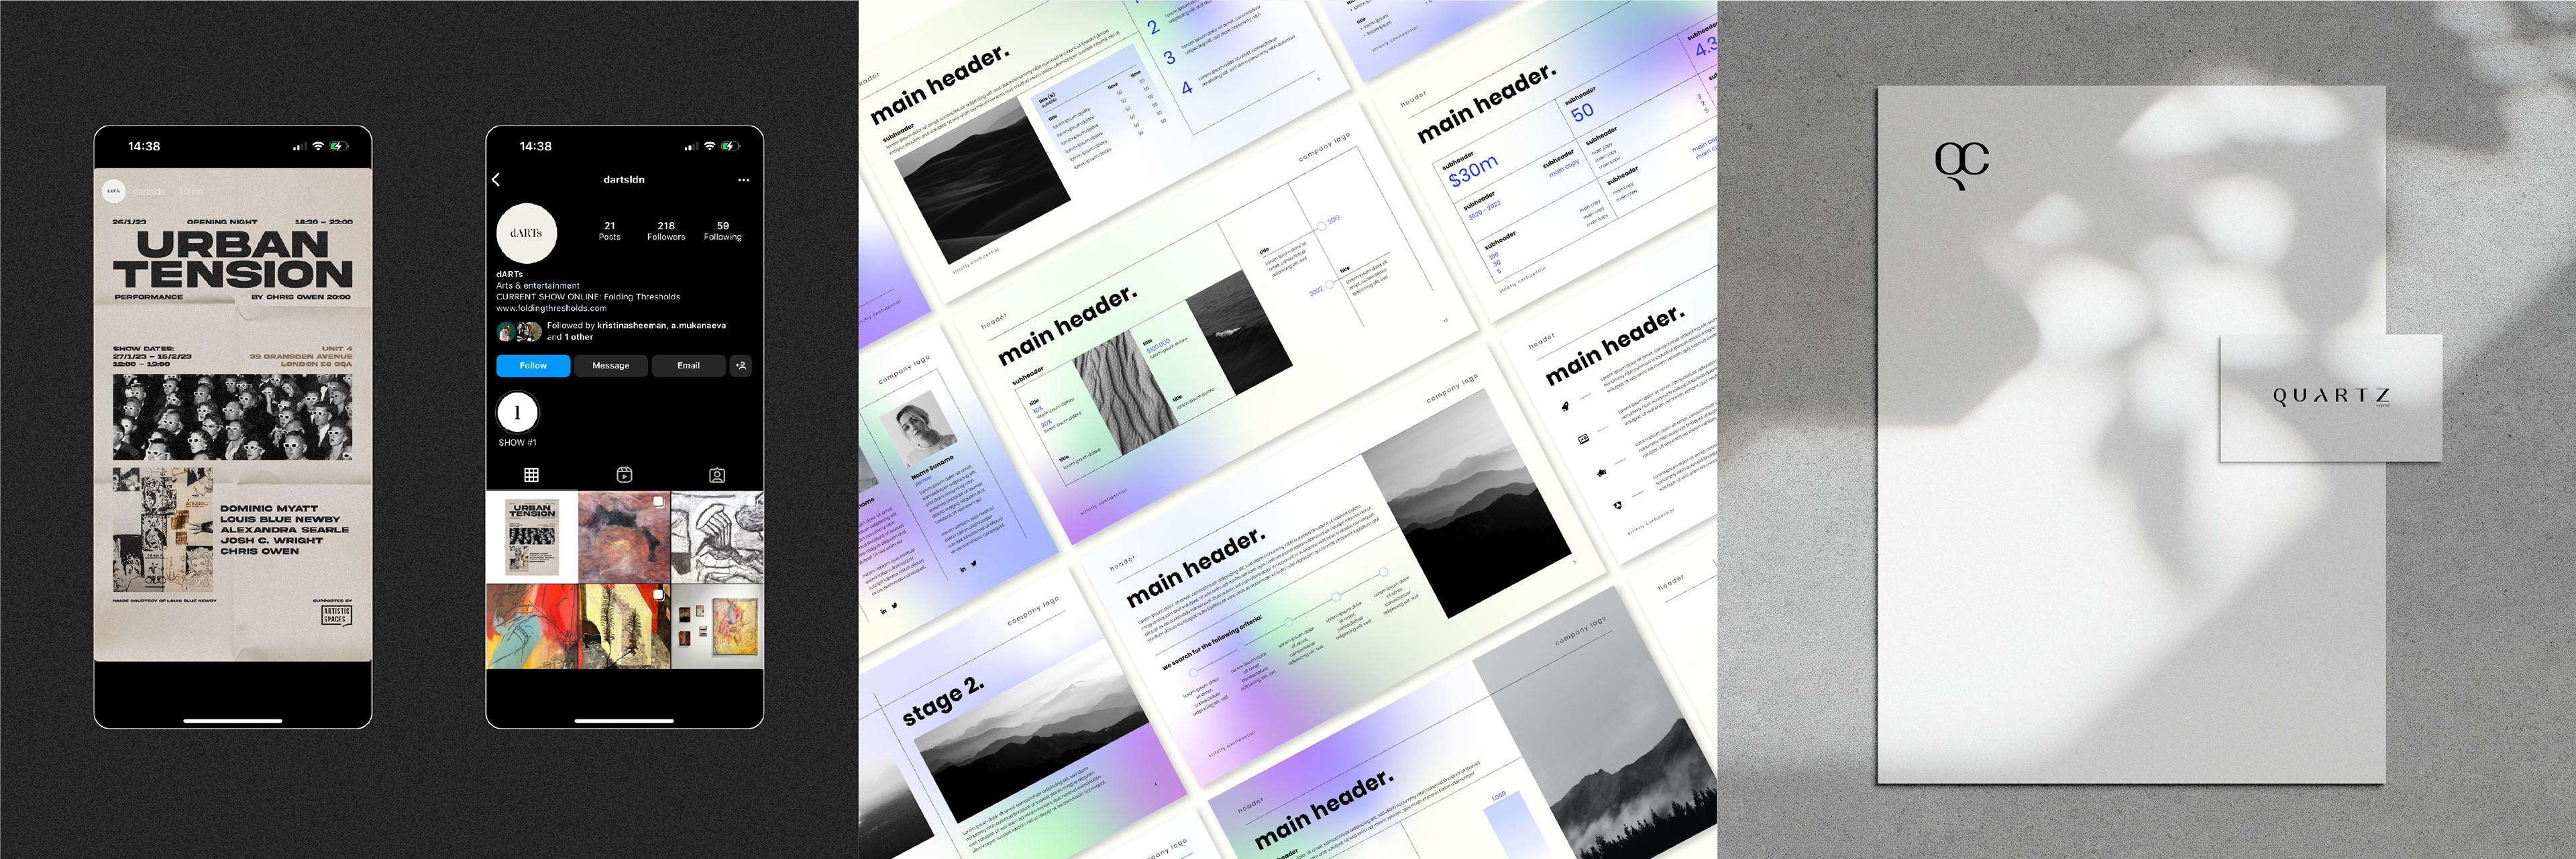Screen dimensions: 2576x859
Task: Tap the cinema audience photo in story
Action: point(233,418)
